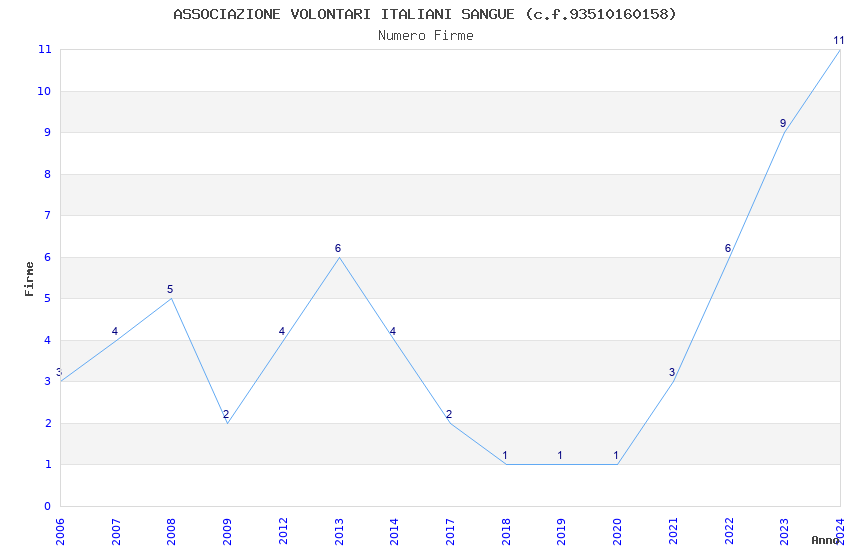Click the data label 11 at 2024 peak

click(x=839, y=40)
